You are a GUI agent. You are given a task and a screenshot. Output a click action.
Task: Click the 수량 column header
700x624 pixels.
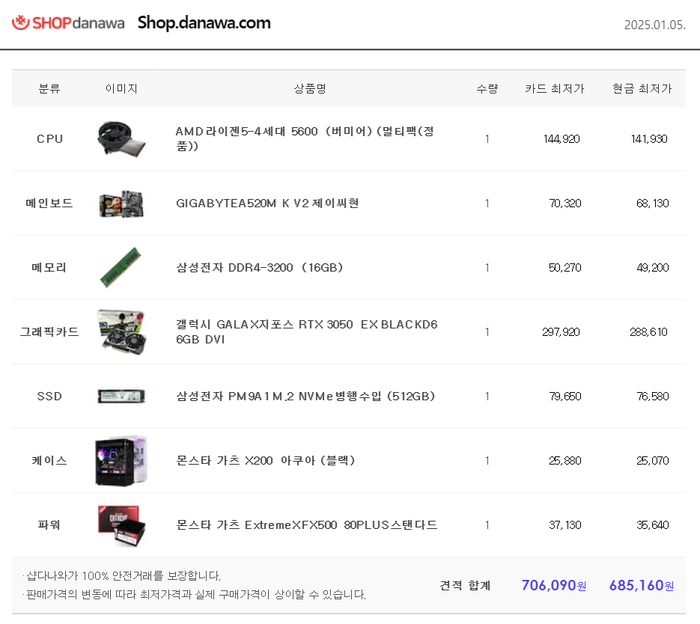(x=487, y=88)
